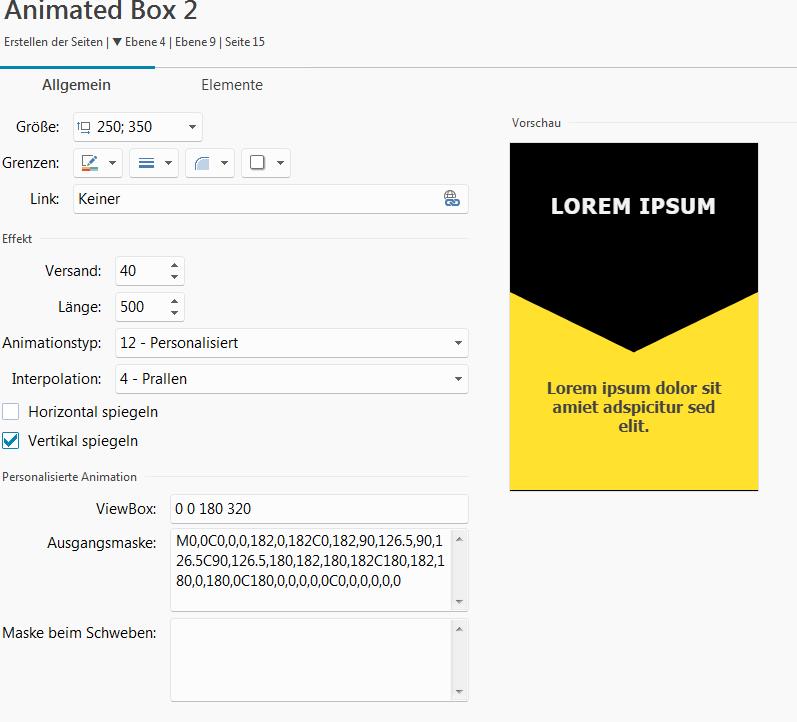The width and height of the screenshot is (797, 722).
Task: Expand the Größe 250; 350 dropdown arrow
Action: coord(192,127)
